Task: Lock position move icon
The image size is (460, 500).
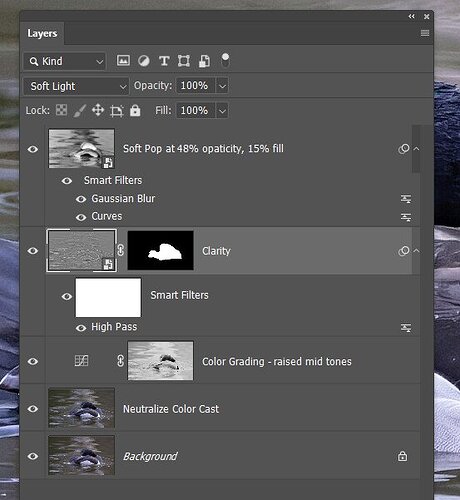Action: point(98,110)
